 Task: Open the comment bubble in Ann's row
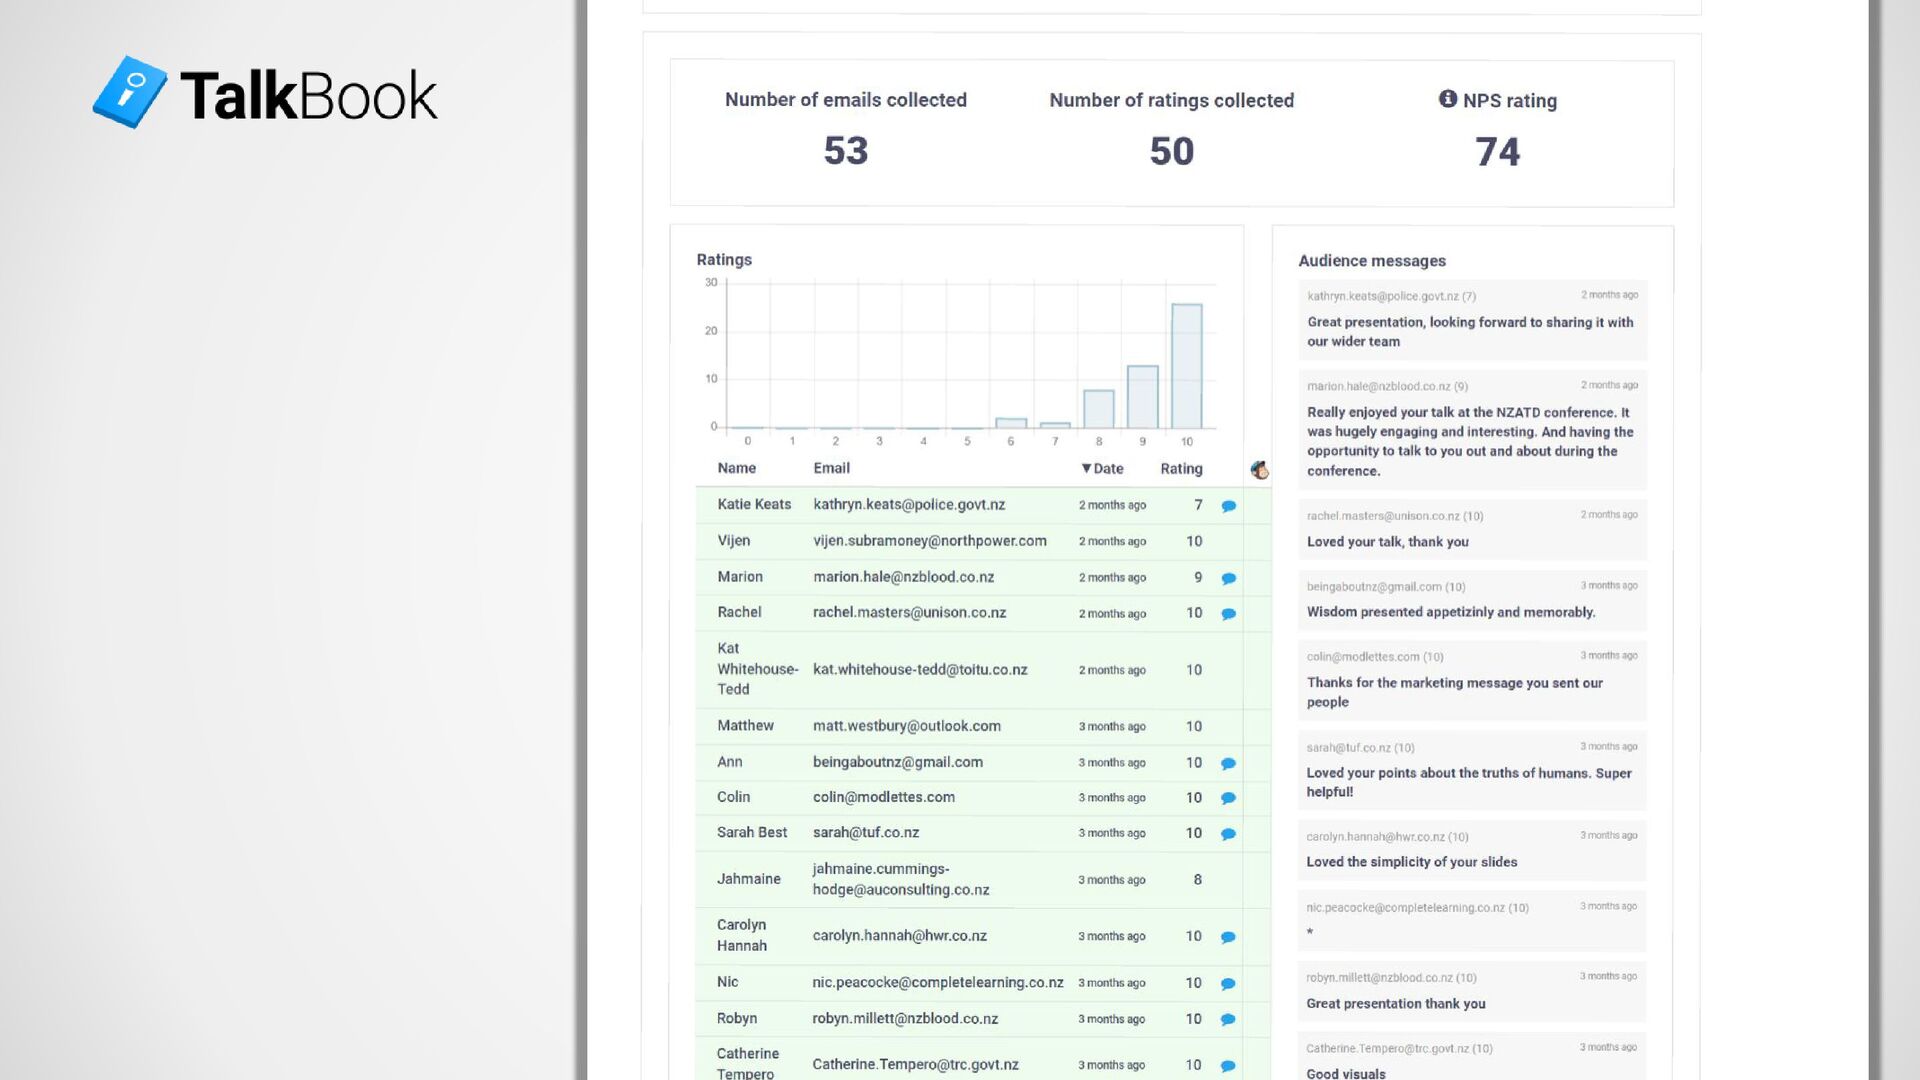[x=1229, y=763]
